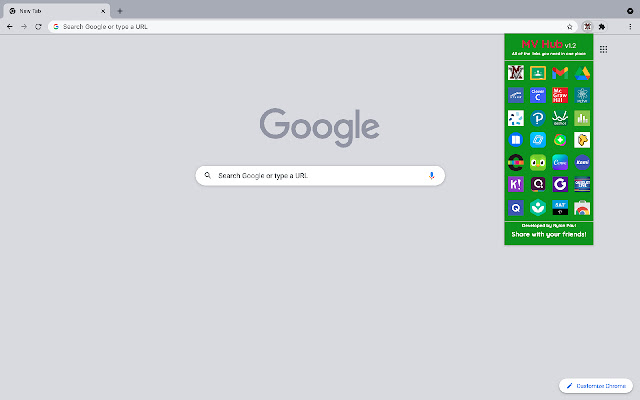Open the blue book icon link
Viewport: 640px width, 400px height.
pos(516,140)
